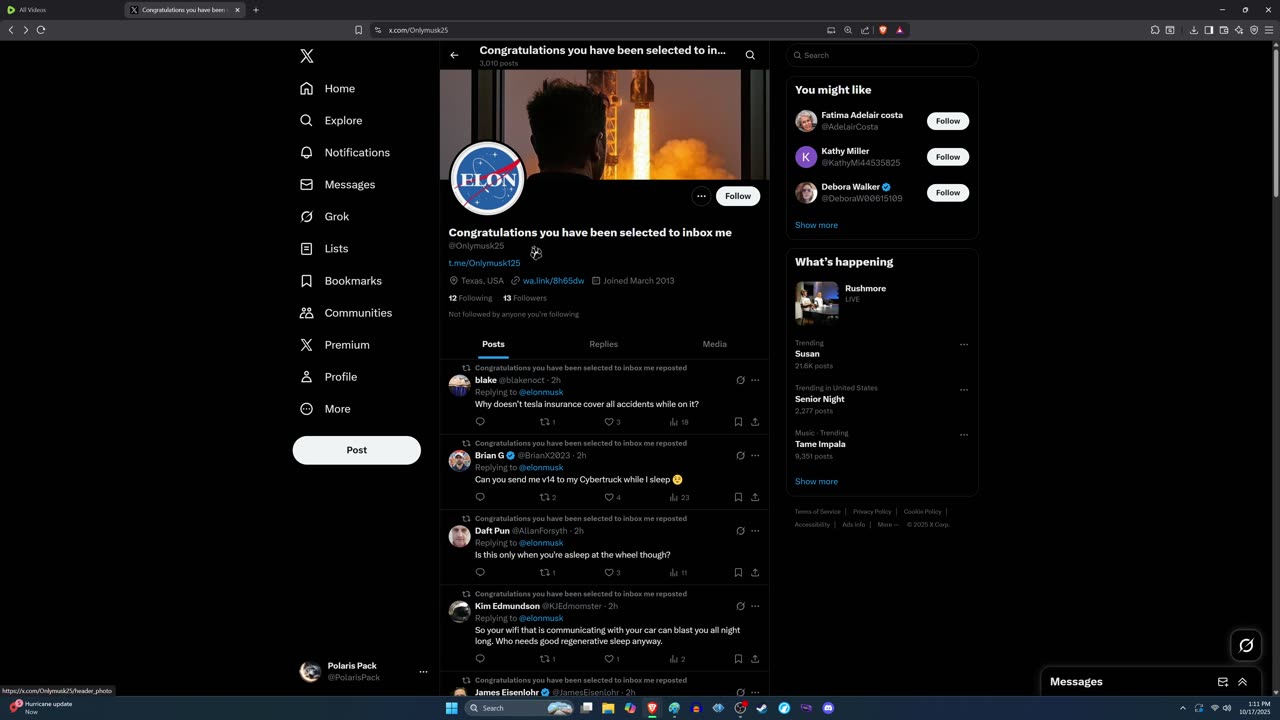The width and height of the screenshot is (1280, 720).
Task: Share blake's post
Action: coord(755,422)
